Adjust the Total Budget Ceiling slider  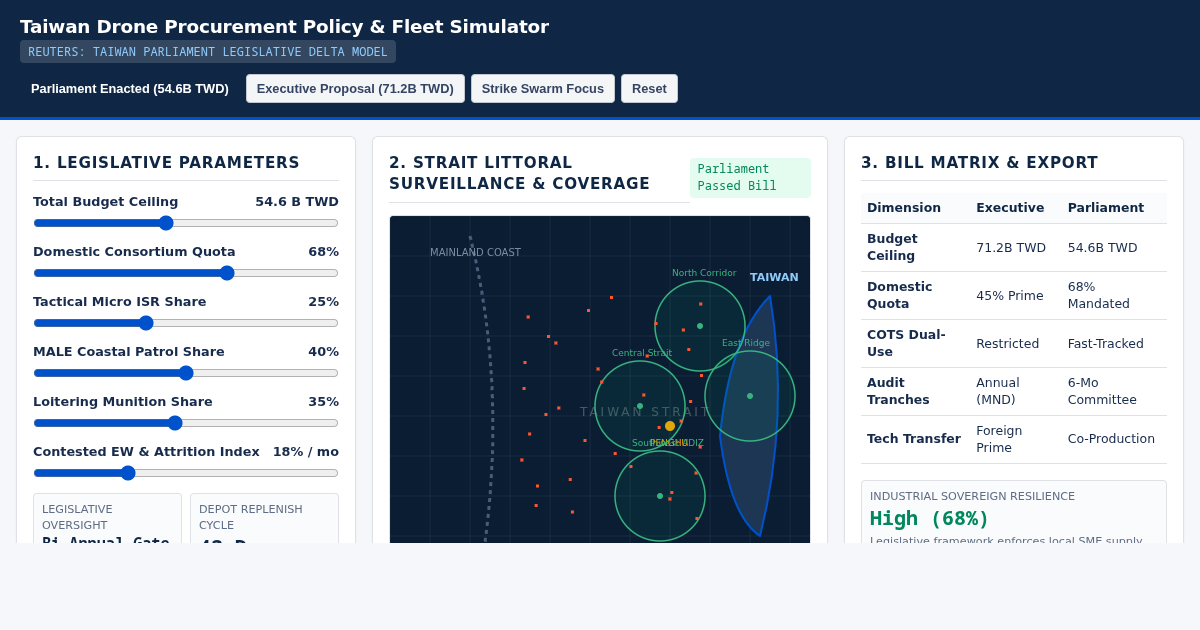(186, 223)
